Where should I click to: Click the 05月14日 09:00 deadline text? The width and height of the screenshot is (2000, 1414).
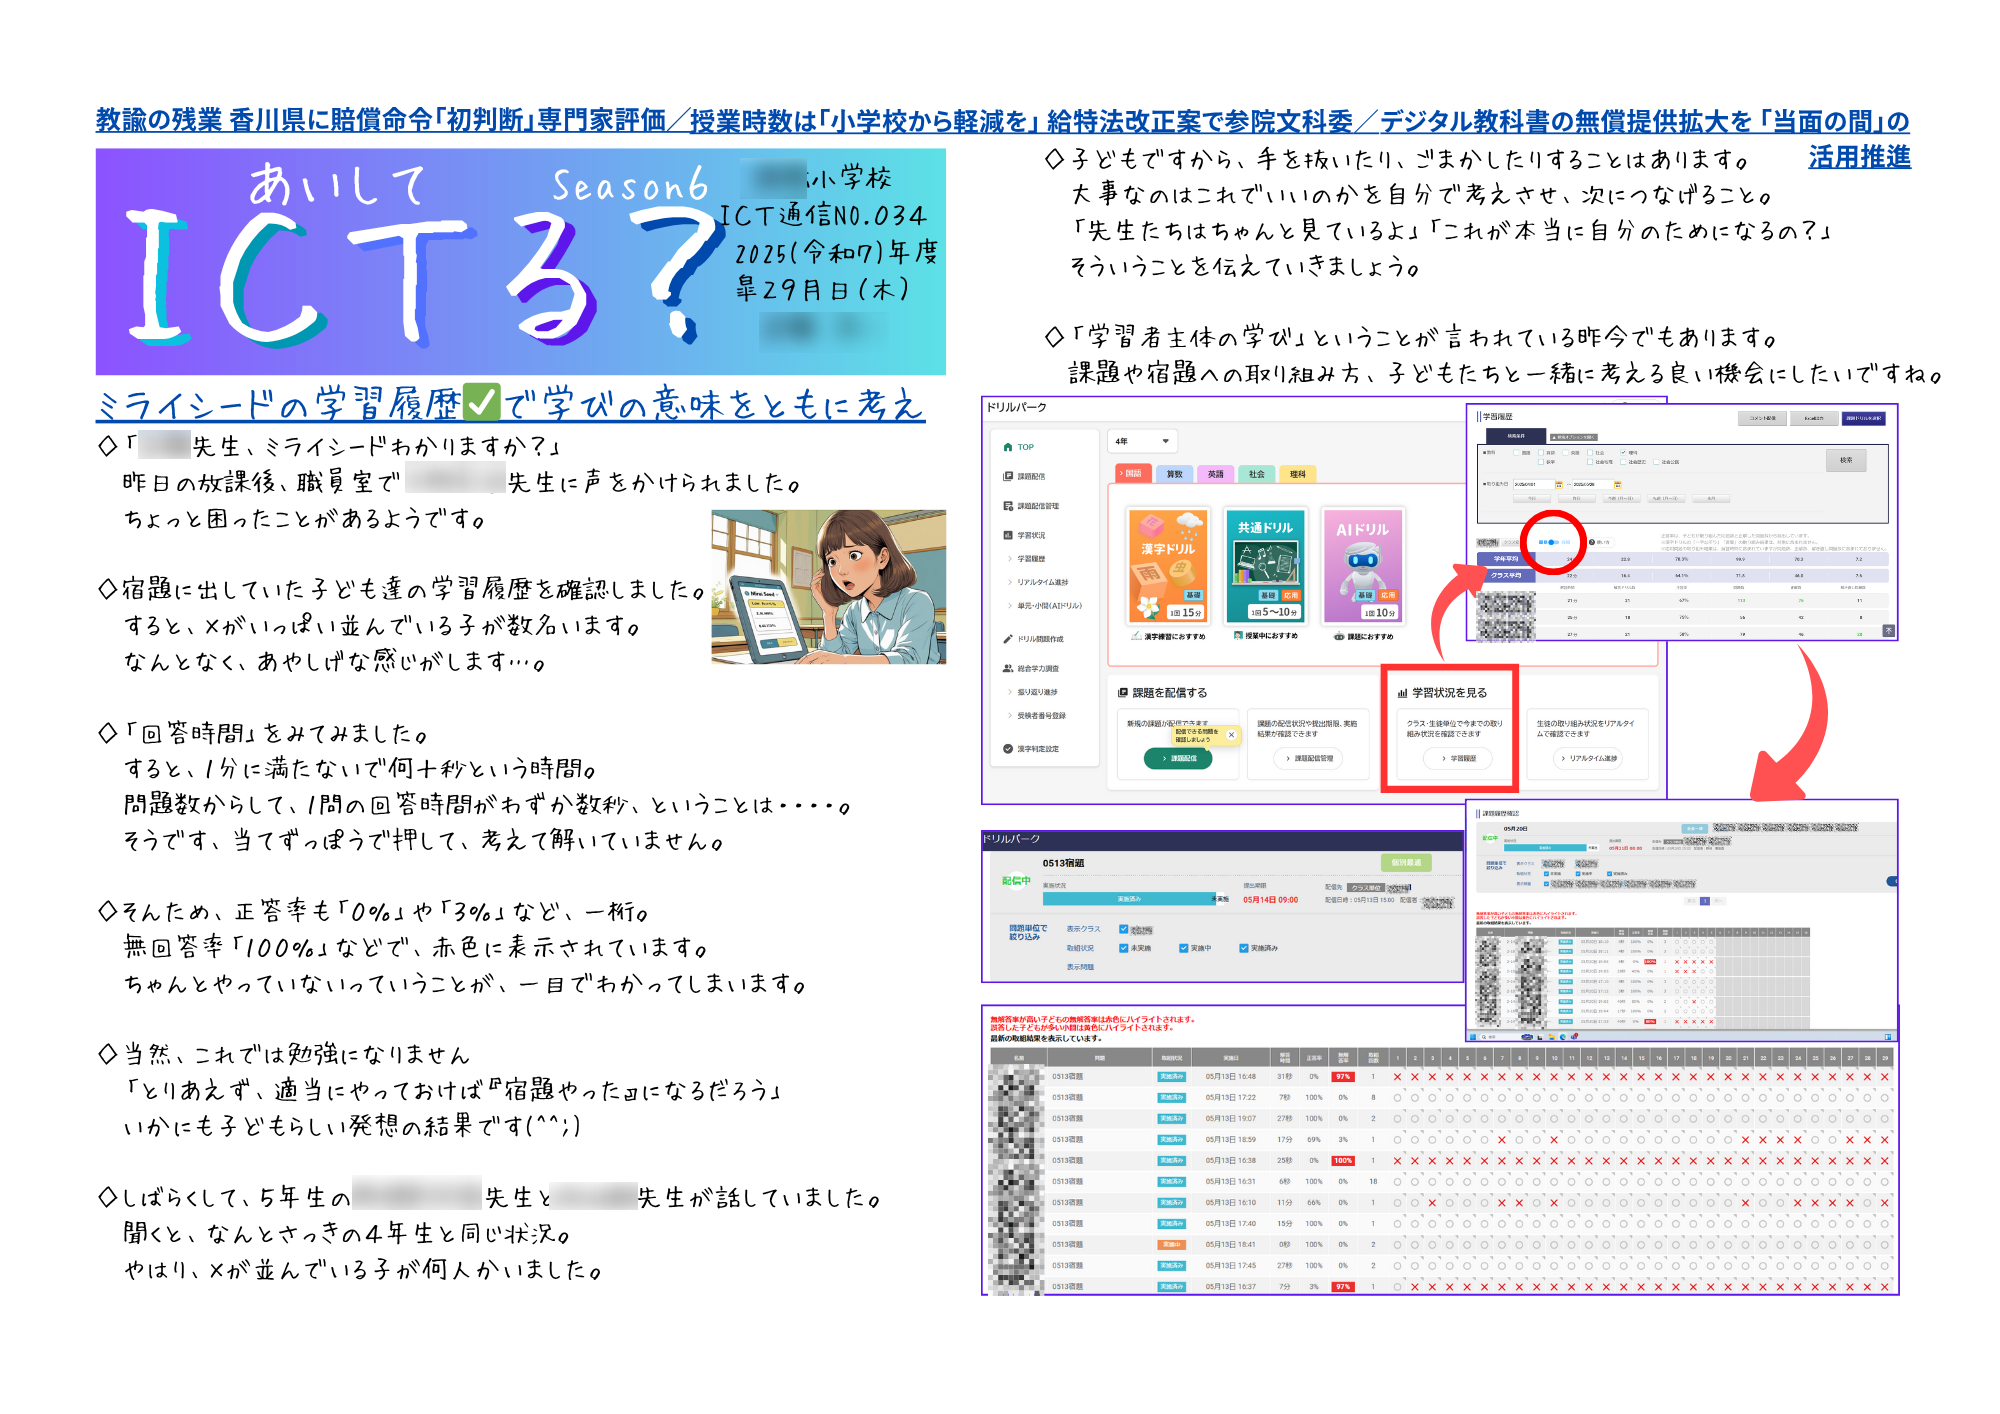click(1271, 900)
